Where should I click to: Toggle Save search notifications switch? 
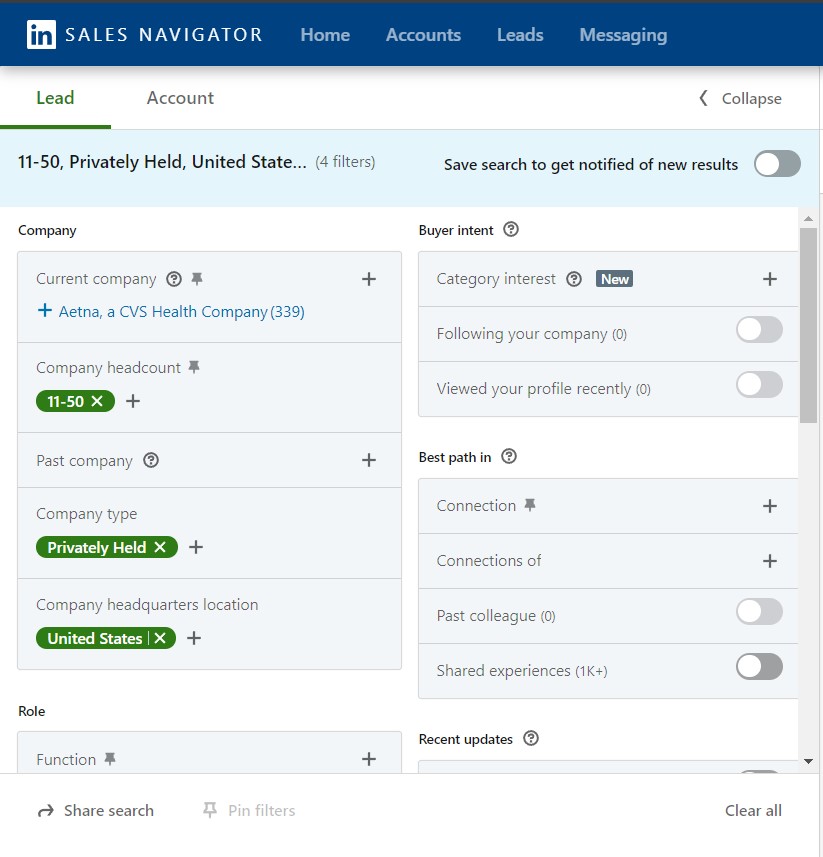coord(777,164)
